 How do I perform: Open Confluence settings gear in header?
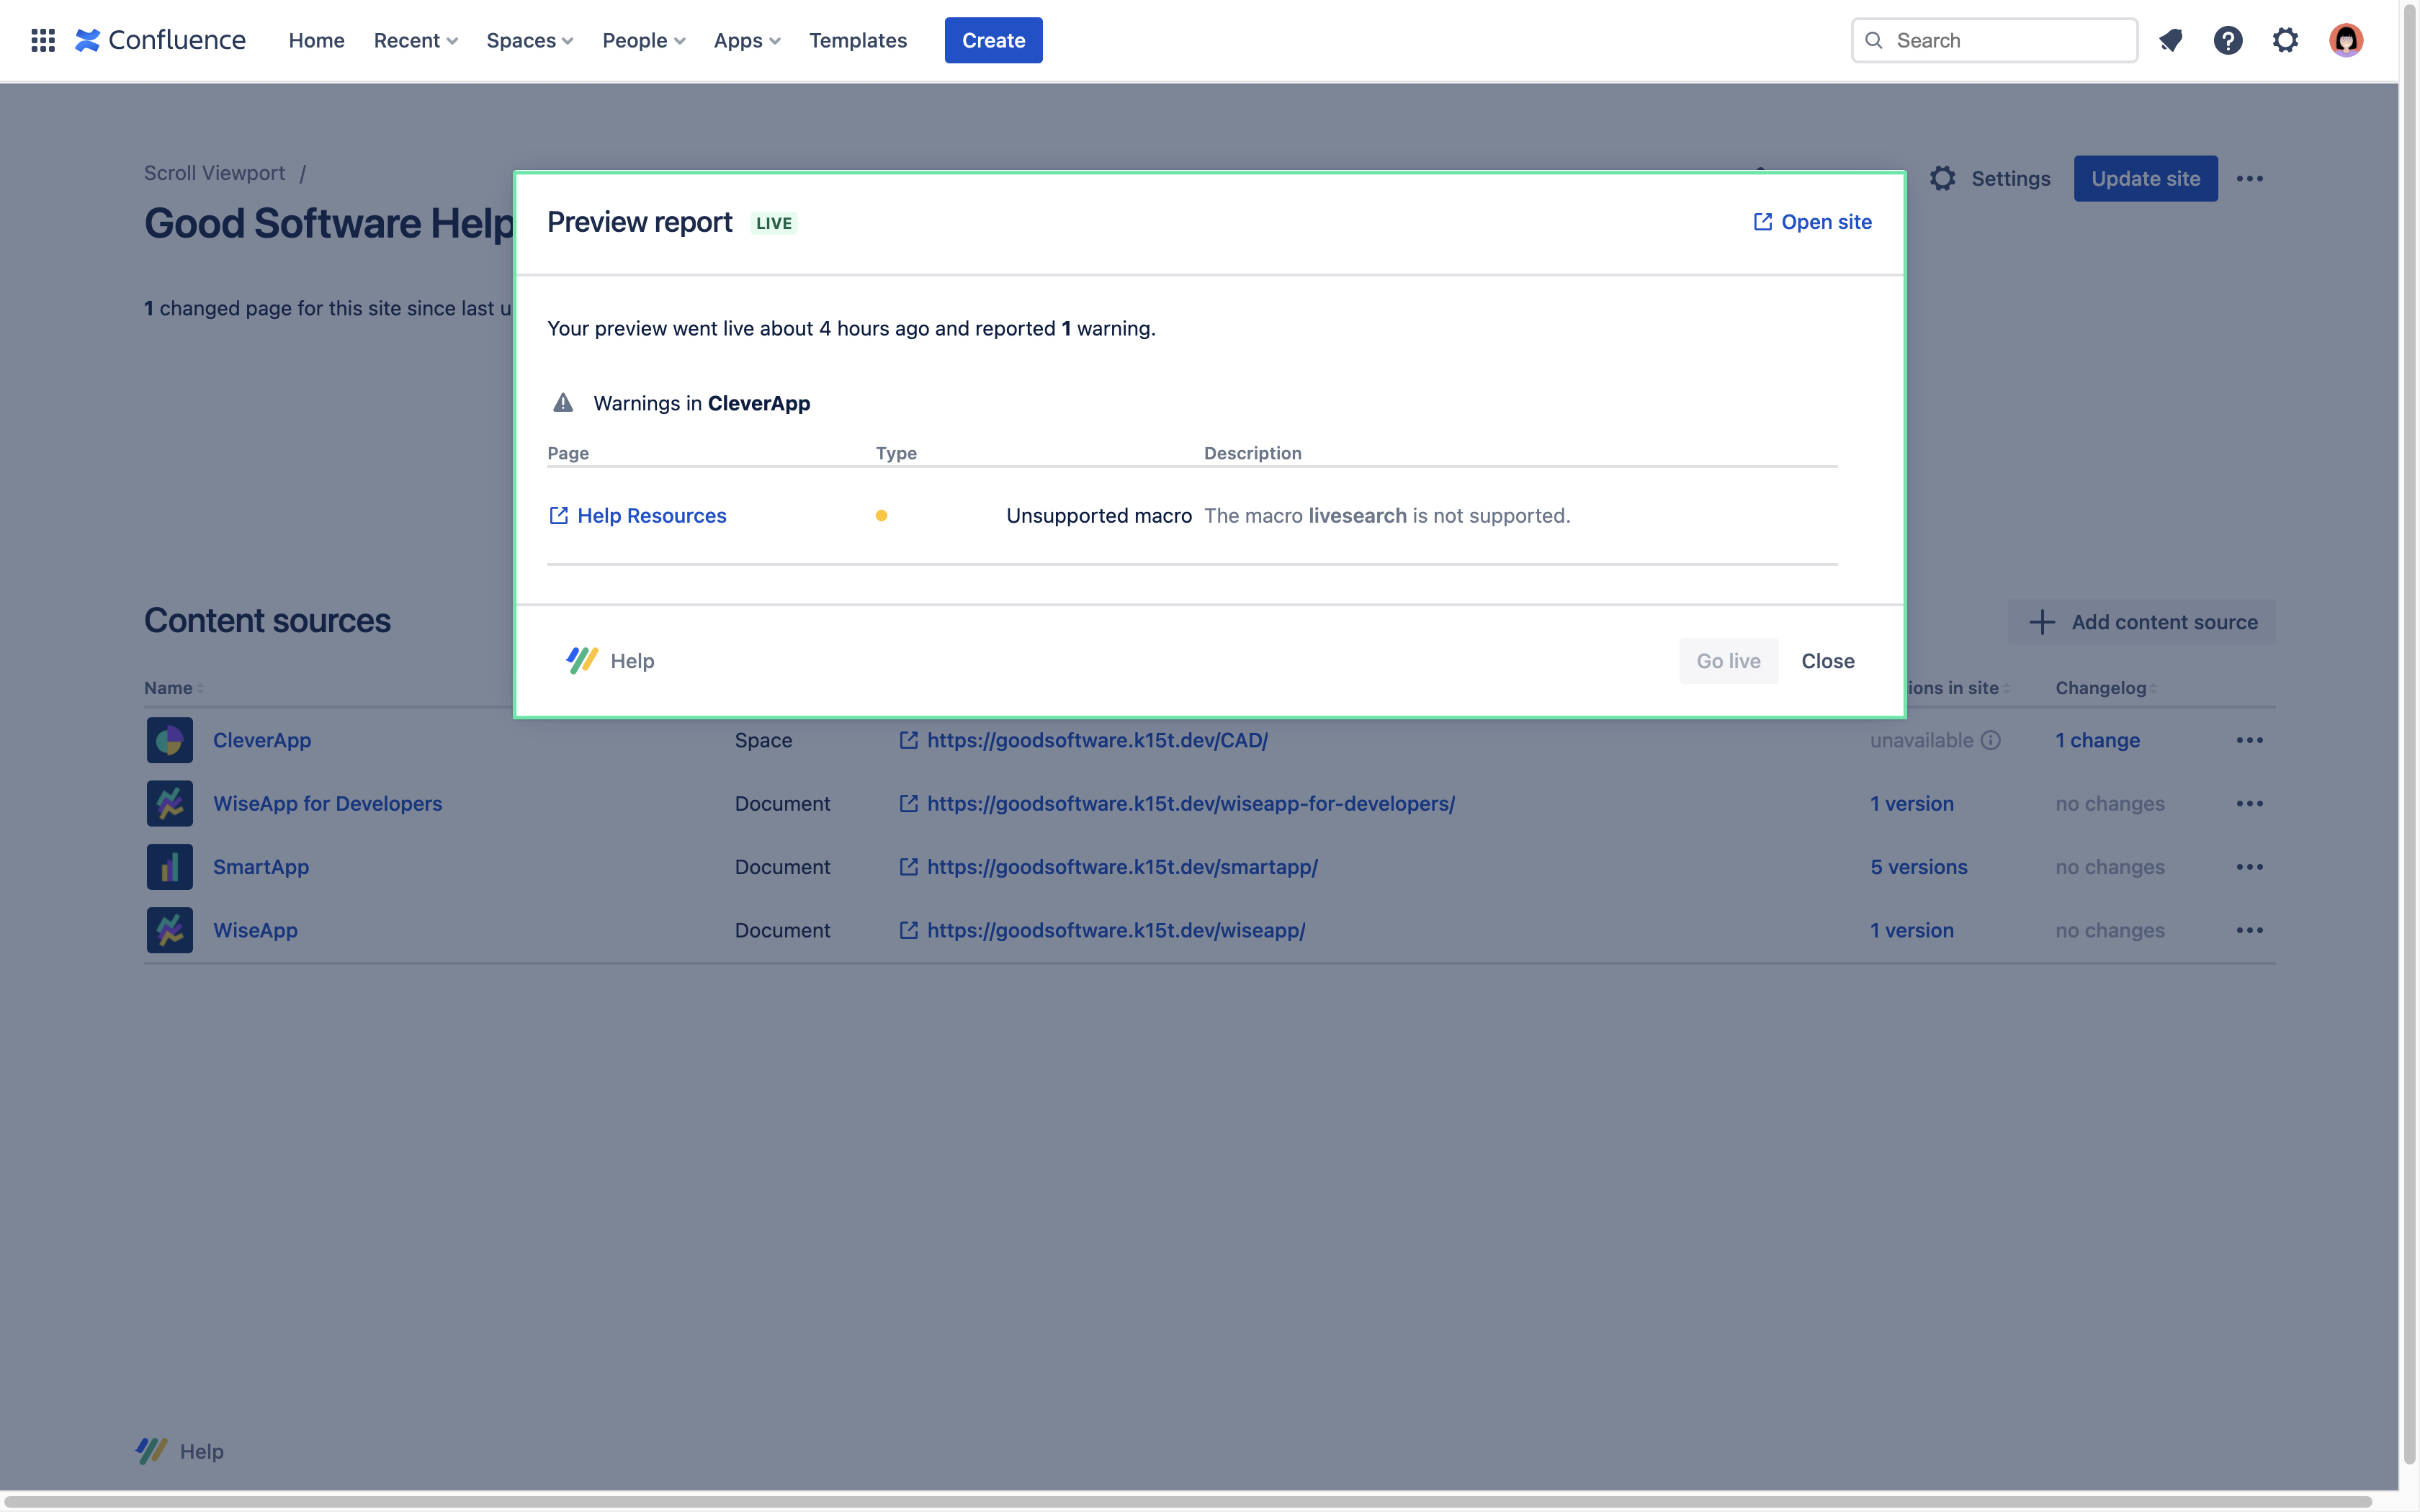click(x=2285, y=40)
